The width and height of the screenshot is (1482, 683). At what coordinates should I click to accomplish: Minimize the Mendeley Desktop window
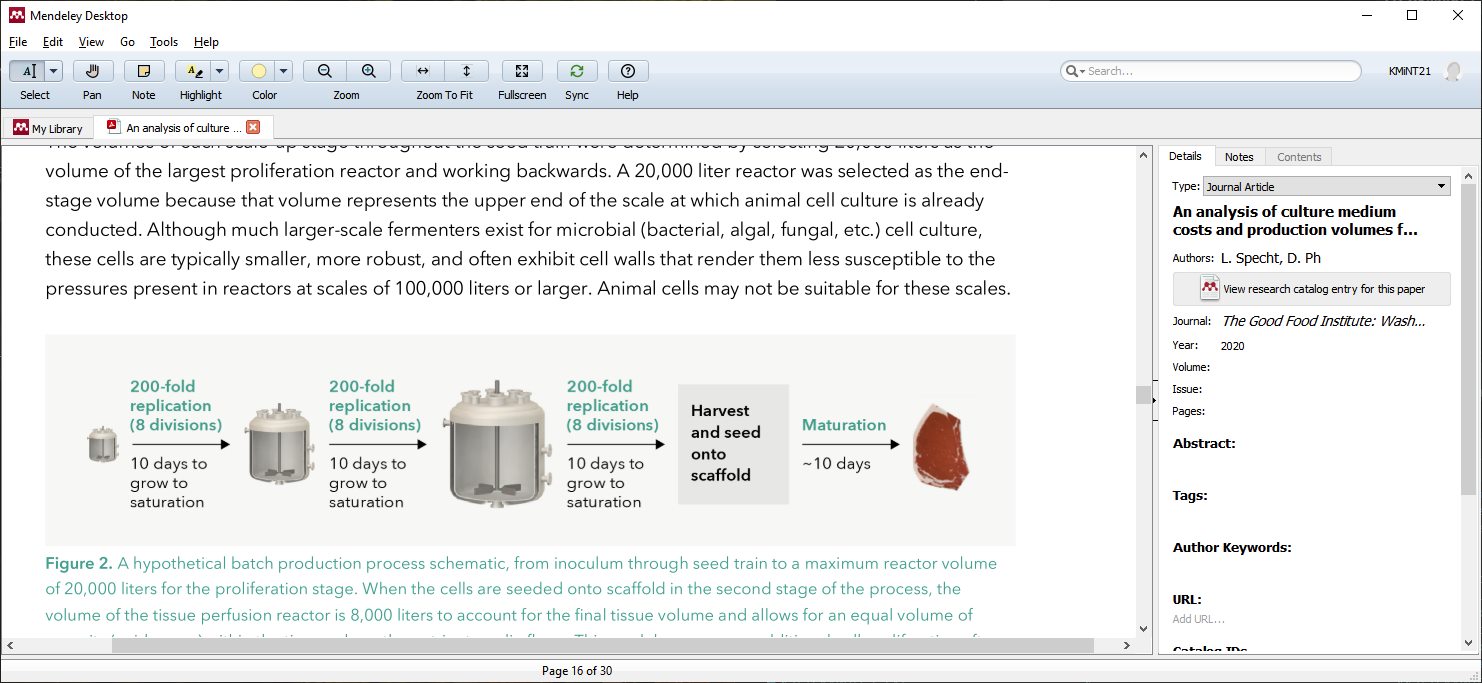(1366, 15)
